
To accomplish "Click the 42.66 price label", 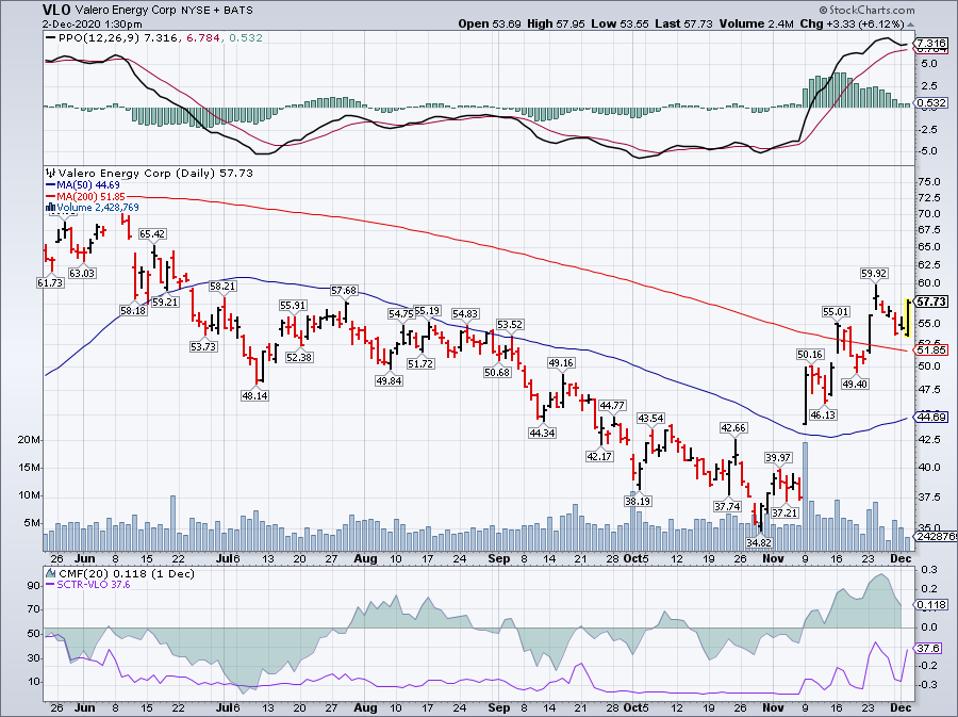I will 733,428.
